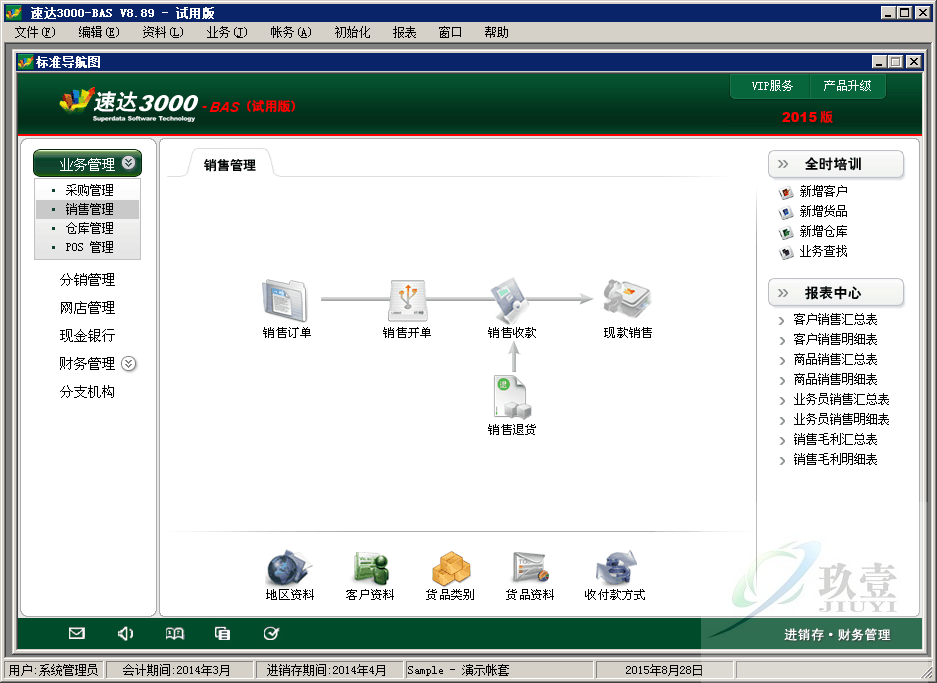Image resolution: width=937 pixels, height=683 pixels.
Task: Open the 业务员销售汇总表 report
Action: pos(841,399)
